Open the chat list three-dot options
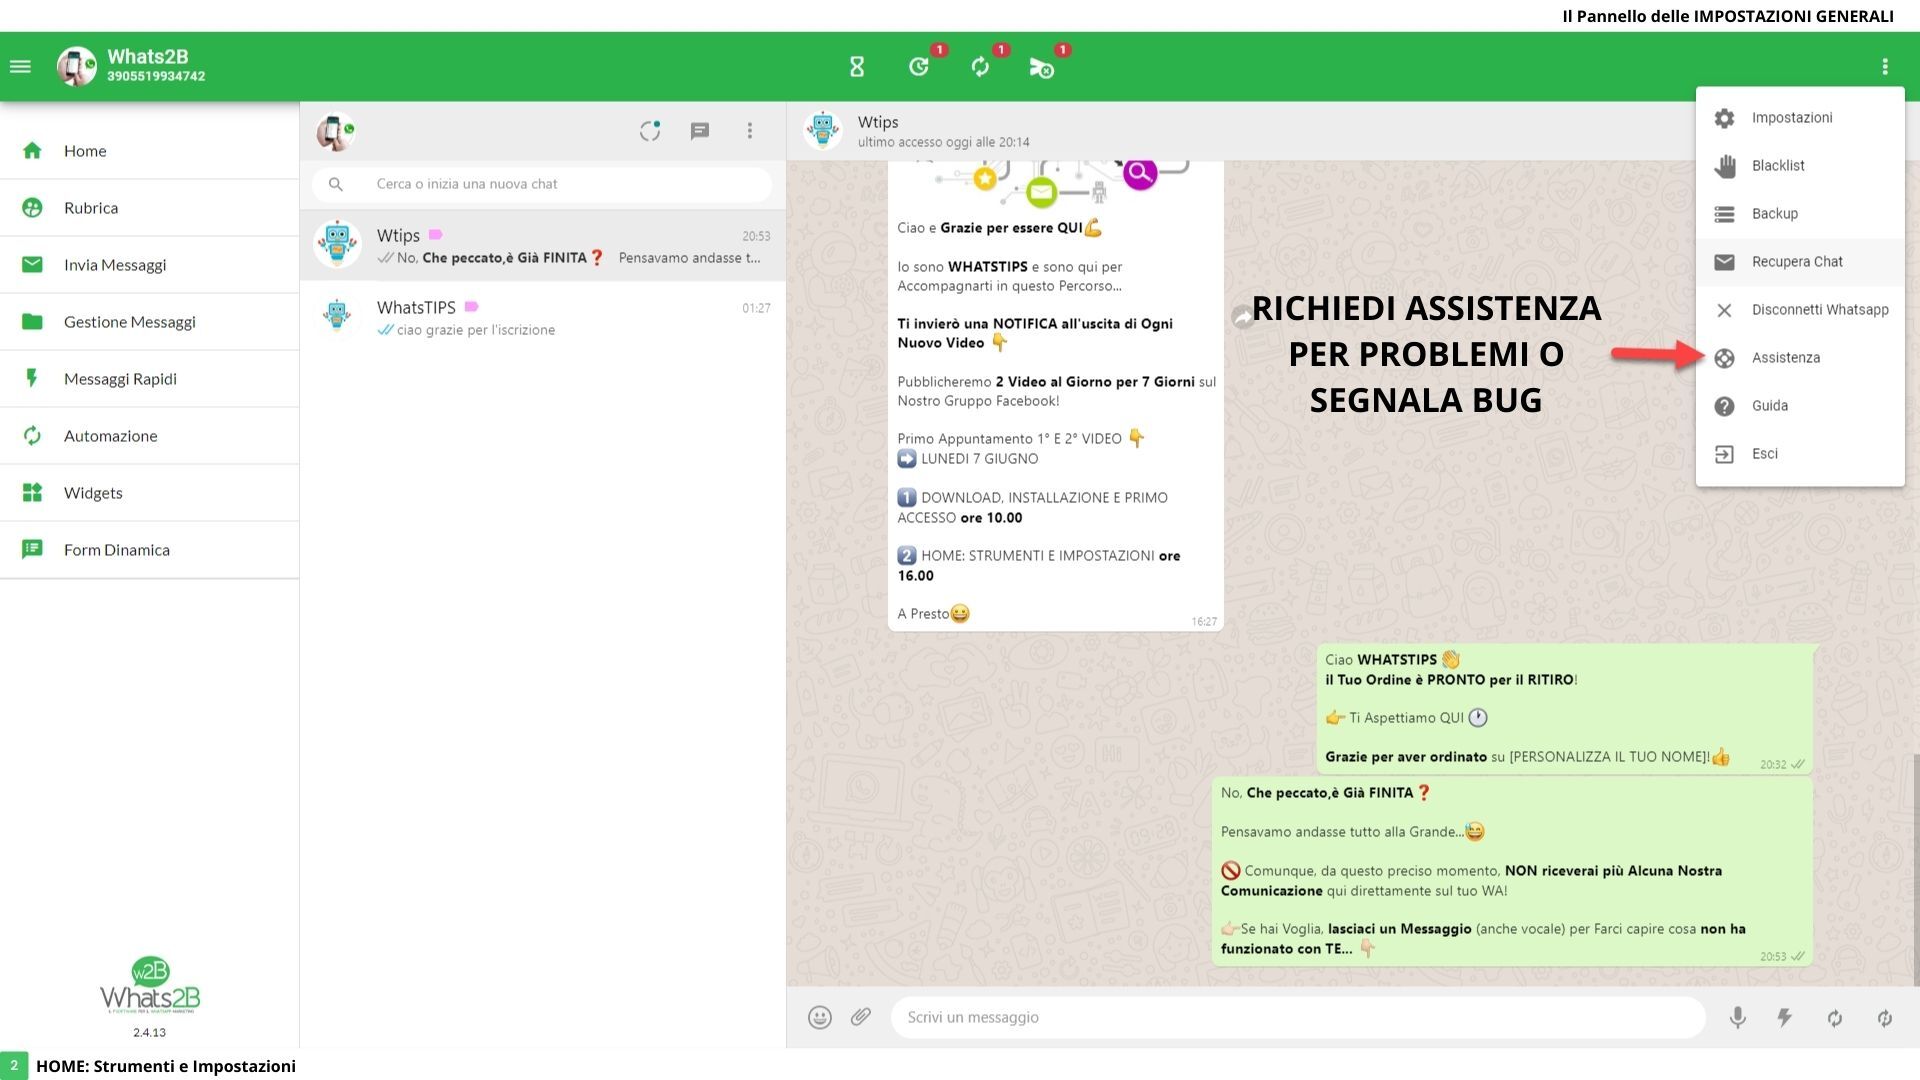Image resolution: width=1920 pixels, height=1080 pixels. pyautogui.click(x=750, y=131)
